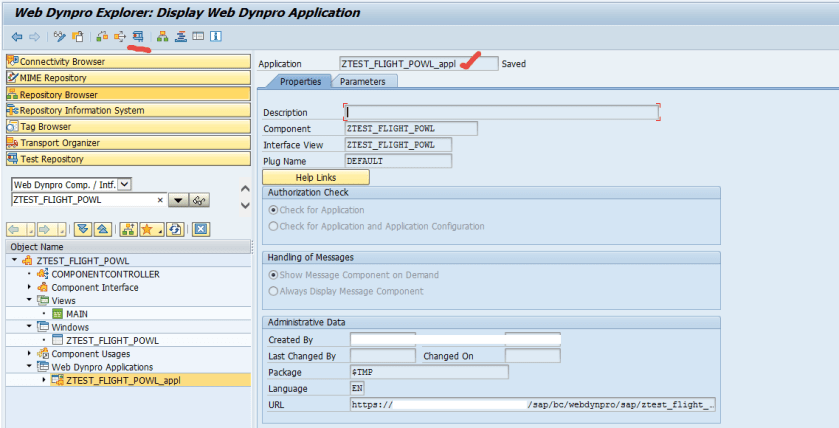This screenshot has width=839, height=428.
Task: Click the collapse all nodes icon
Action: pos(102,229)
